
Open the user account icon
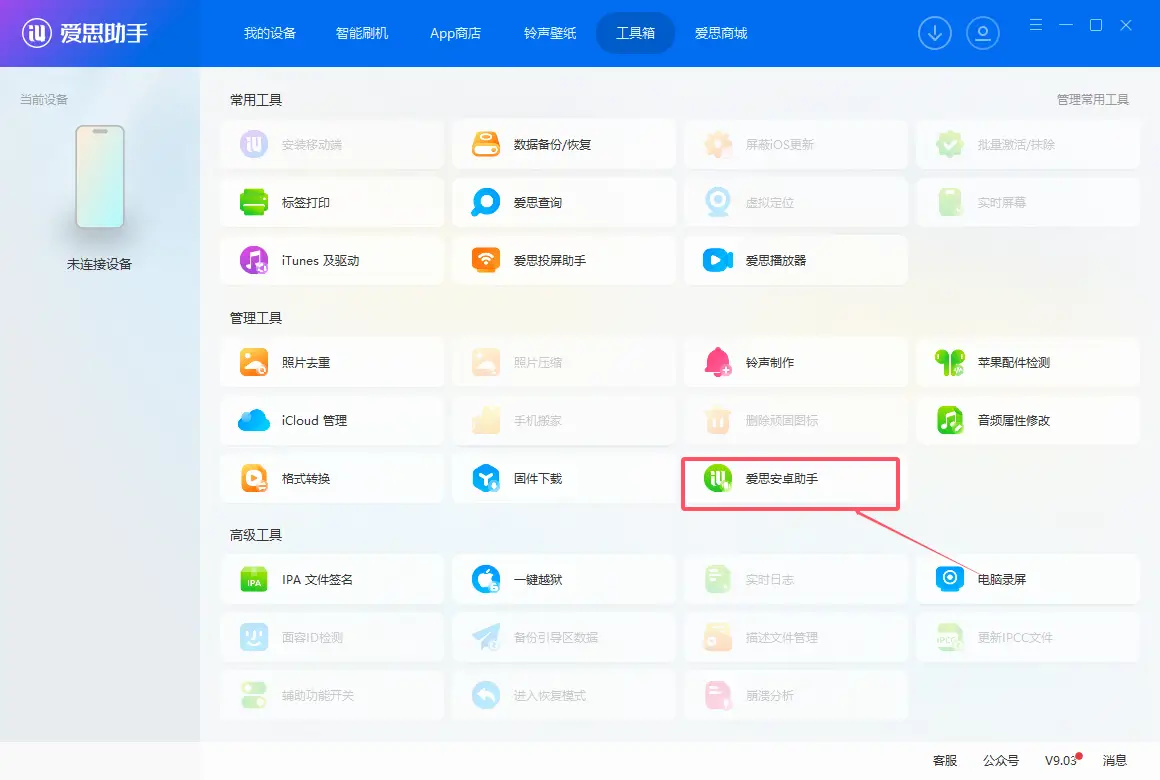983,33
